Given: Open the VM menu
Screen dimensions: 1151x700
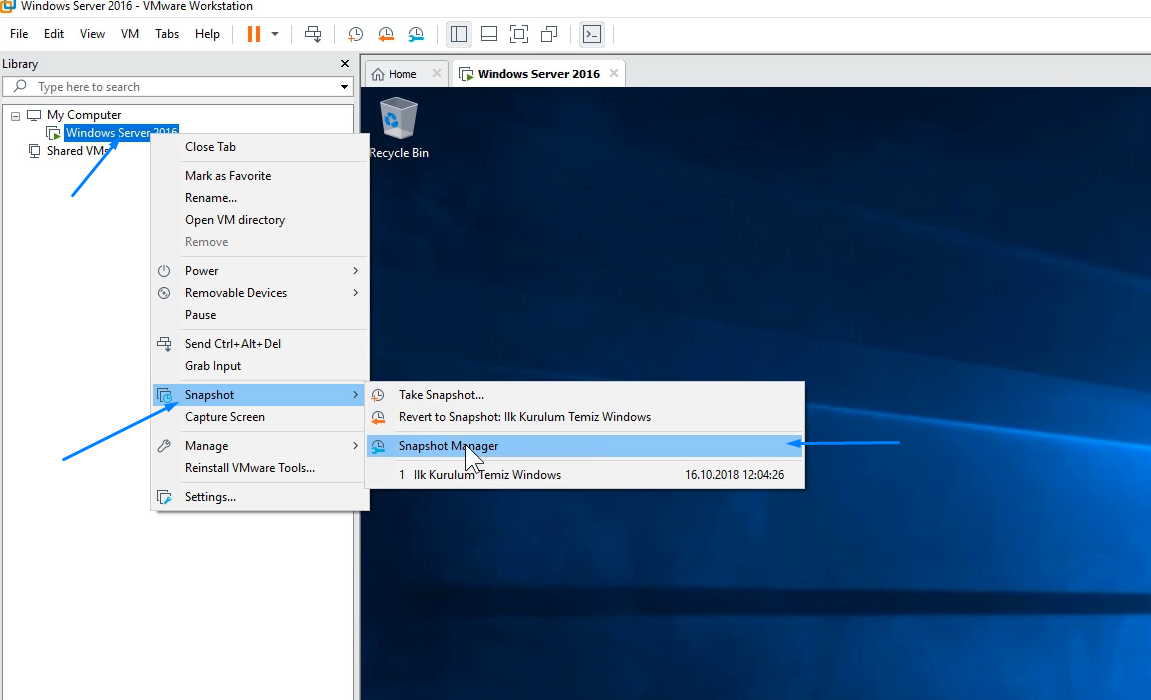Looking at the screenshot, I should pos(130,34).
